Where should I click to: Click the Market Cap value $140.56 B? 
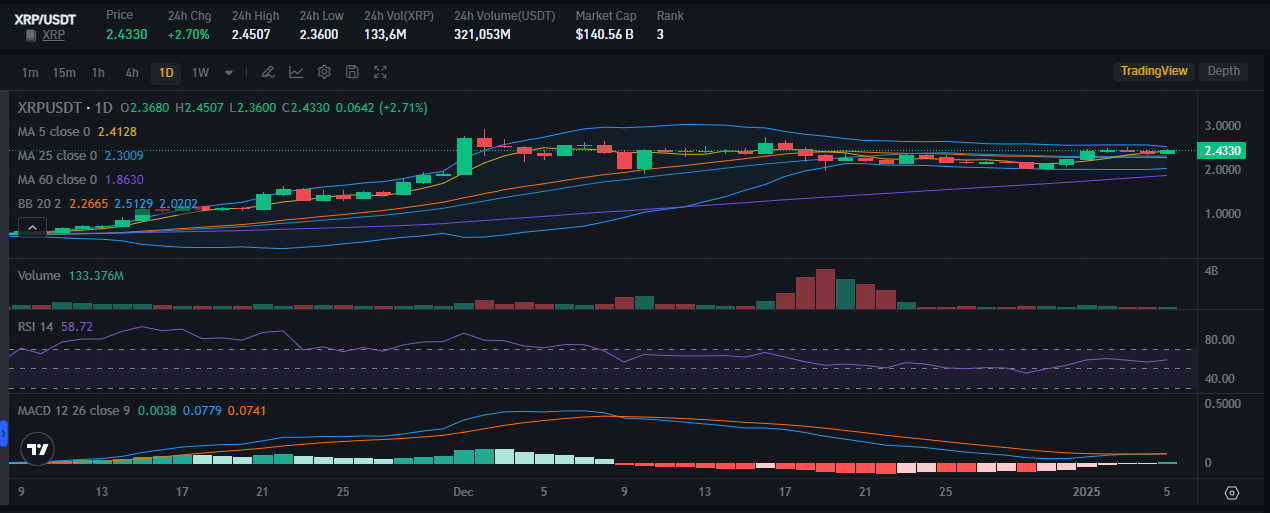(605, 35)
